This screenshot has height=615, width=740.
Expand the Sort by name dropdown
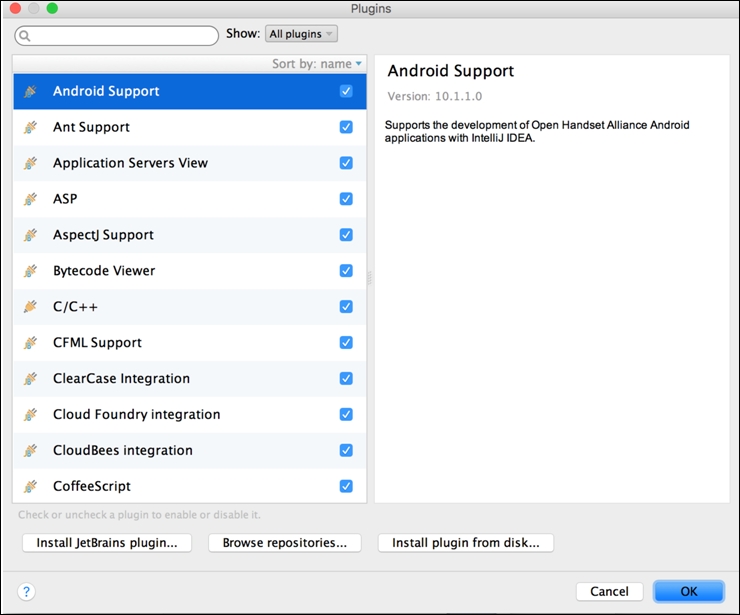tap(317, 64)
